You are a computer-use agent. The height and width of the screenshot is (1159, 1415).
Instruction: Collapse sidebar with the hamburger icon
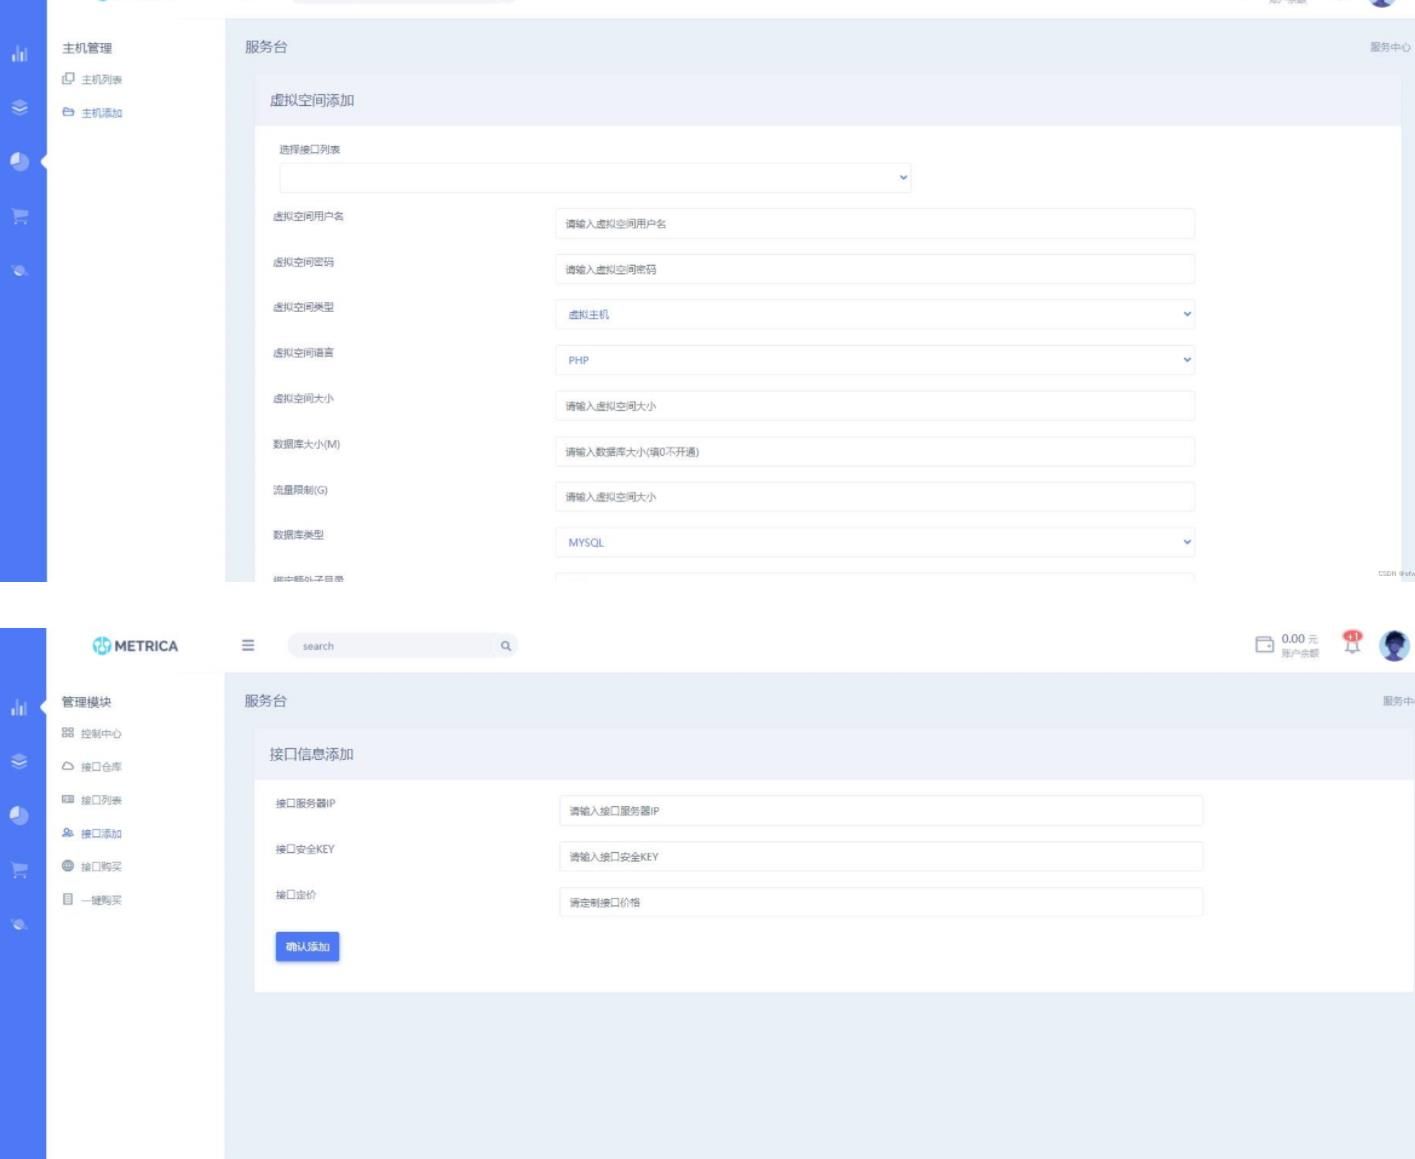247,646
